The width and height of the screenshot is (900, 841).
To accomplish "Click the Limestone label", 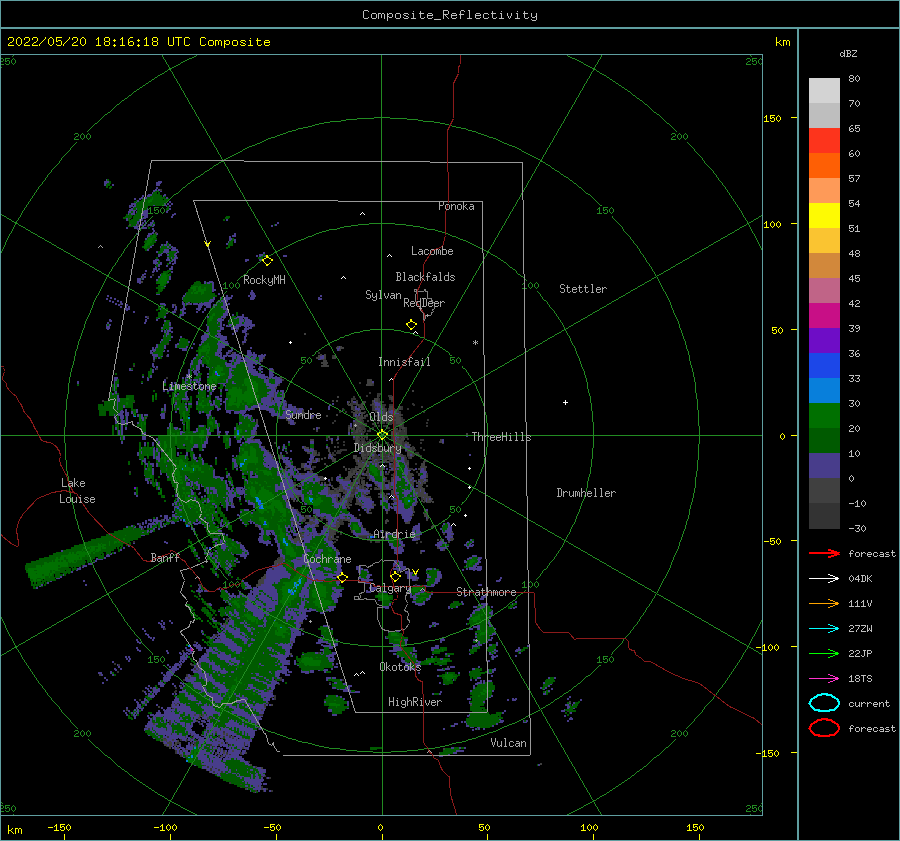I will pos(189,386).
